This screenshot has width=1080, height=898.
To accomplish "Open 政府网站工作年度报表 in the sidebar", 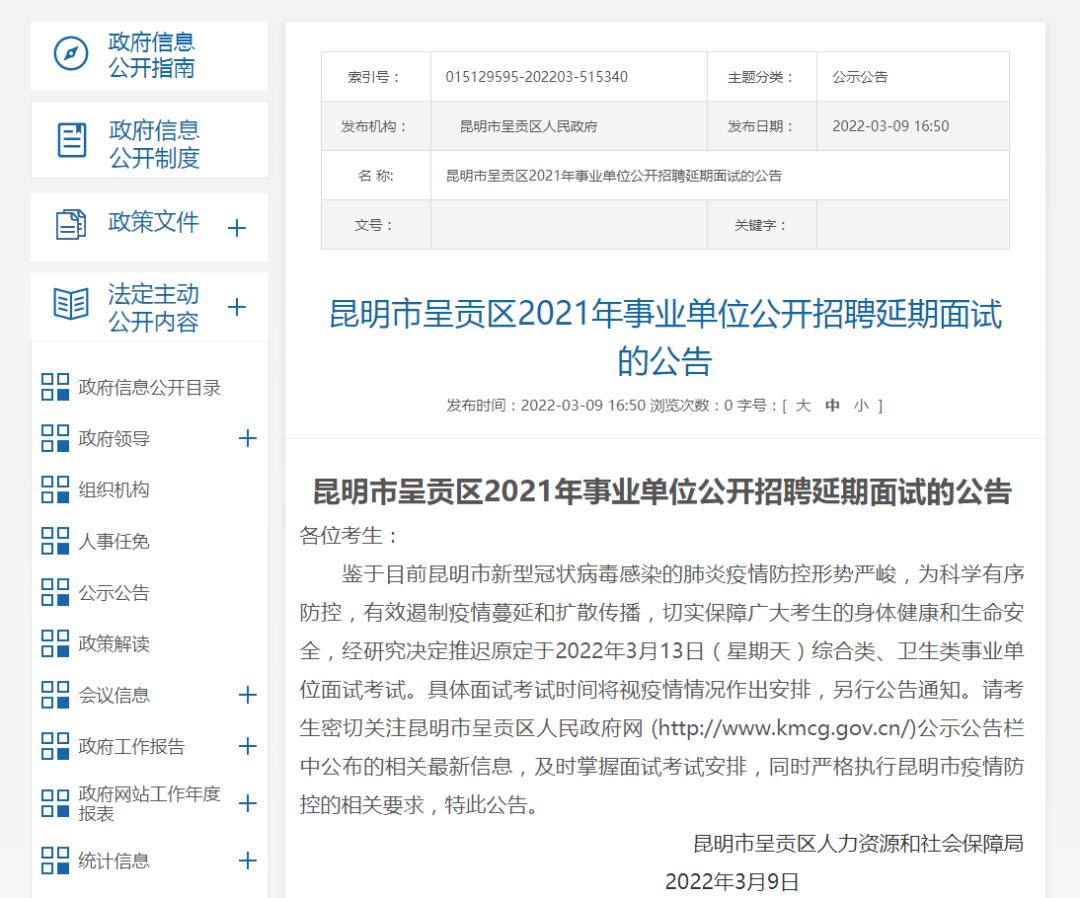I will [149, 803].
